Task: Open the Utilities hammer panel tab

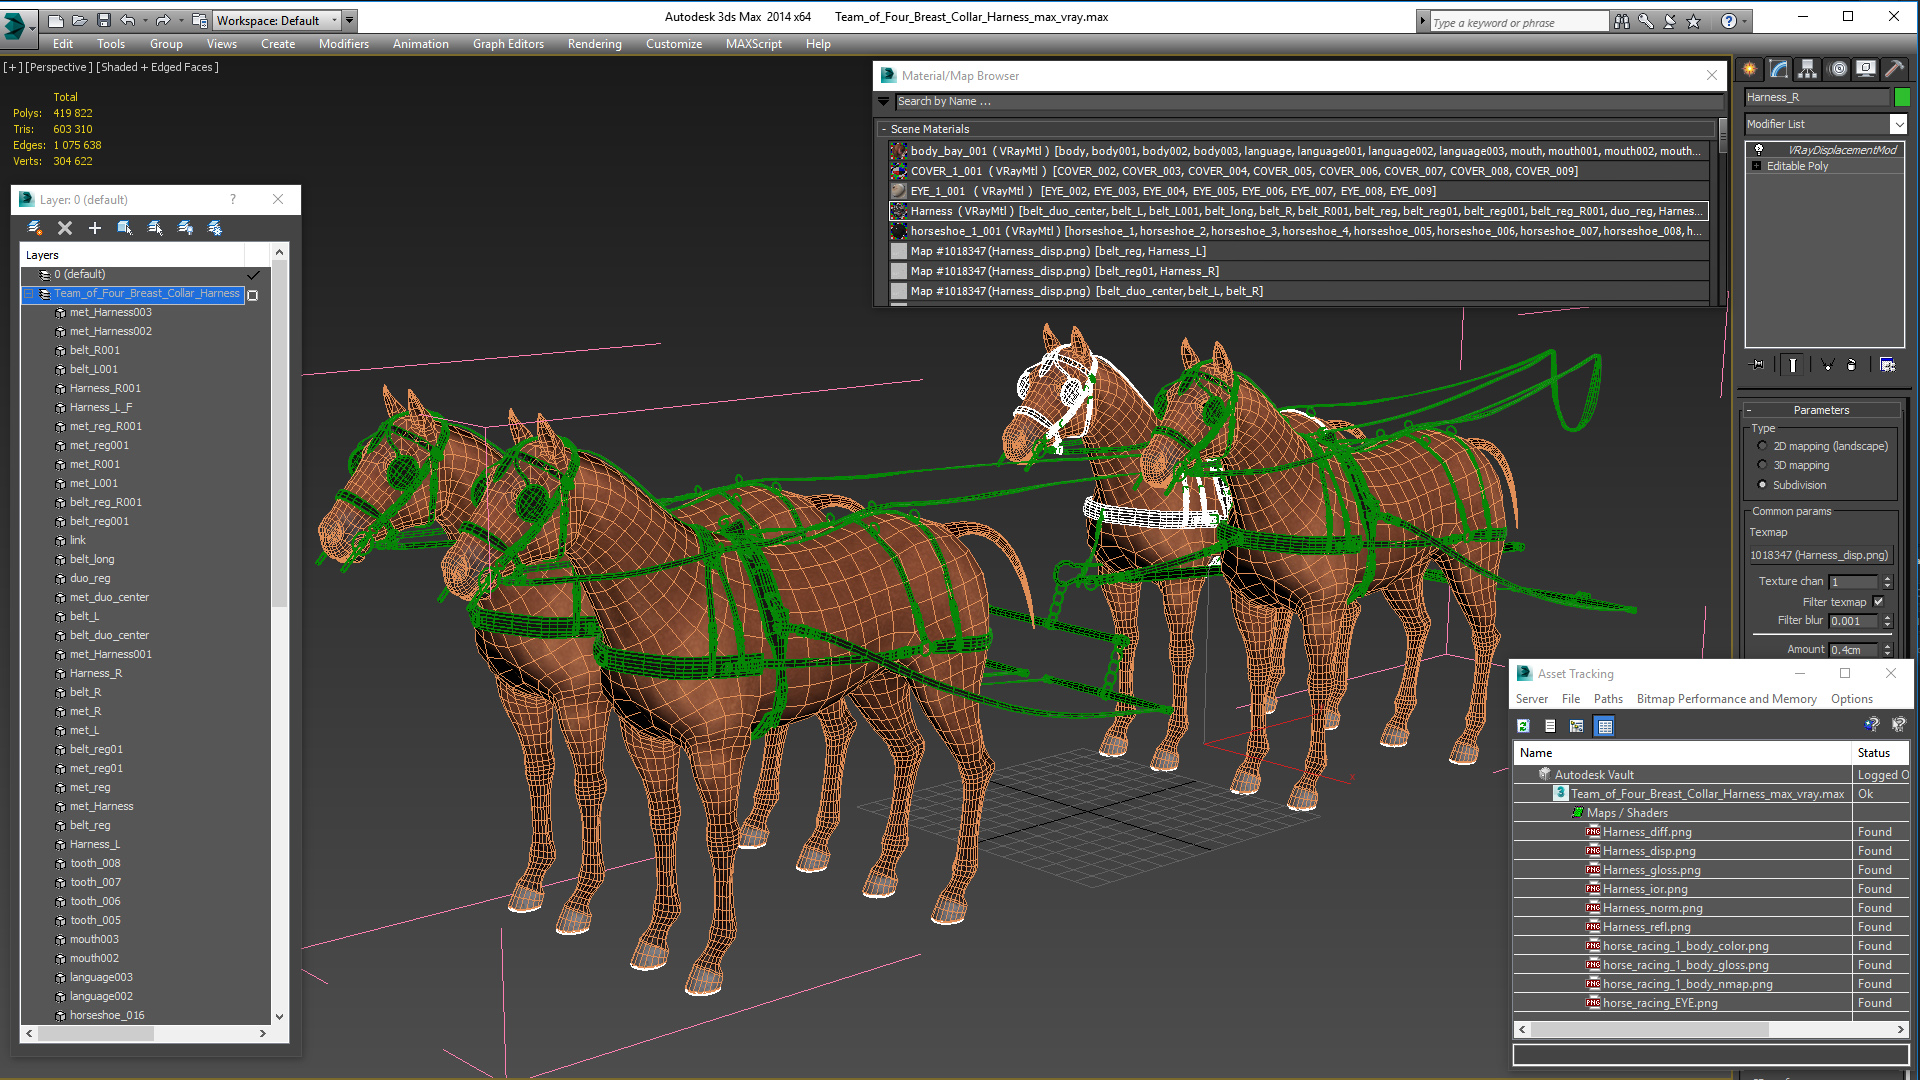Action: tap(1893, 69)
